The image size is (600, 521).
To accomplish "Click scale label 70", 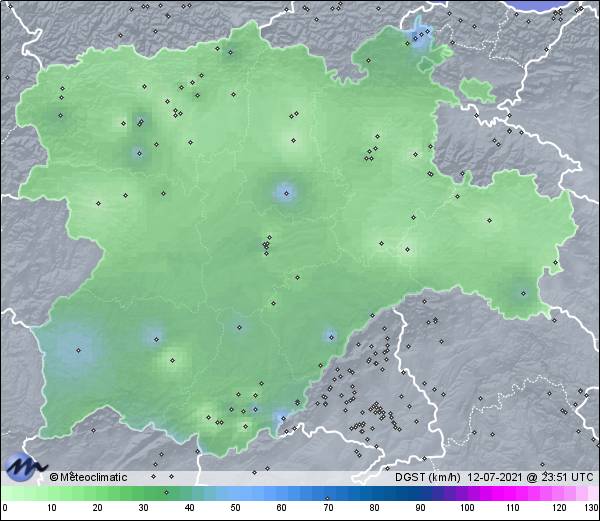I will coord(328,508).
